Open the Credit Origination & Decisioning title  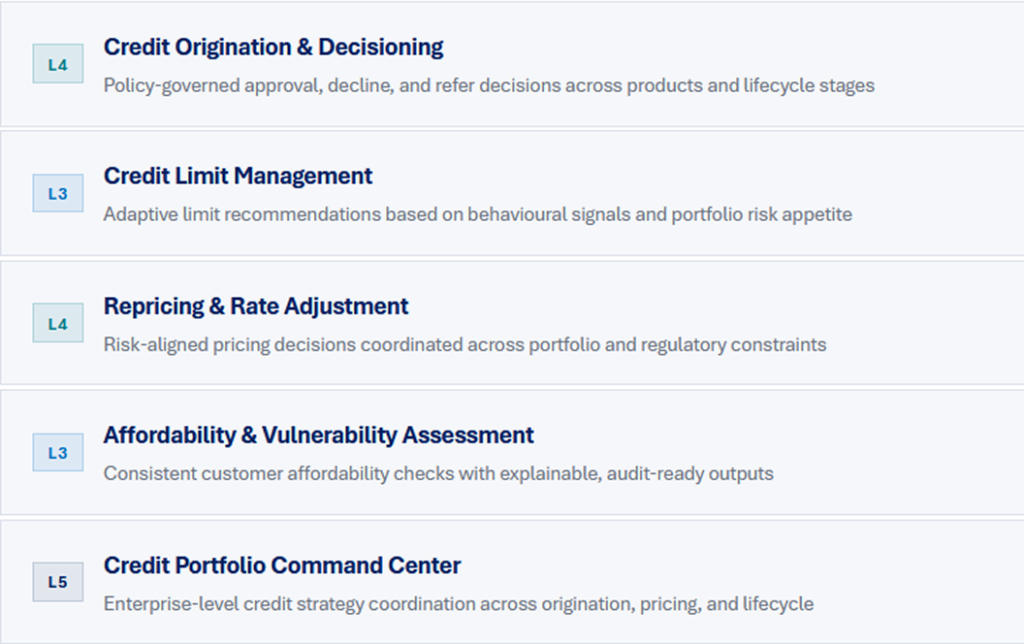(x=273, y=47)
